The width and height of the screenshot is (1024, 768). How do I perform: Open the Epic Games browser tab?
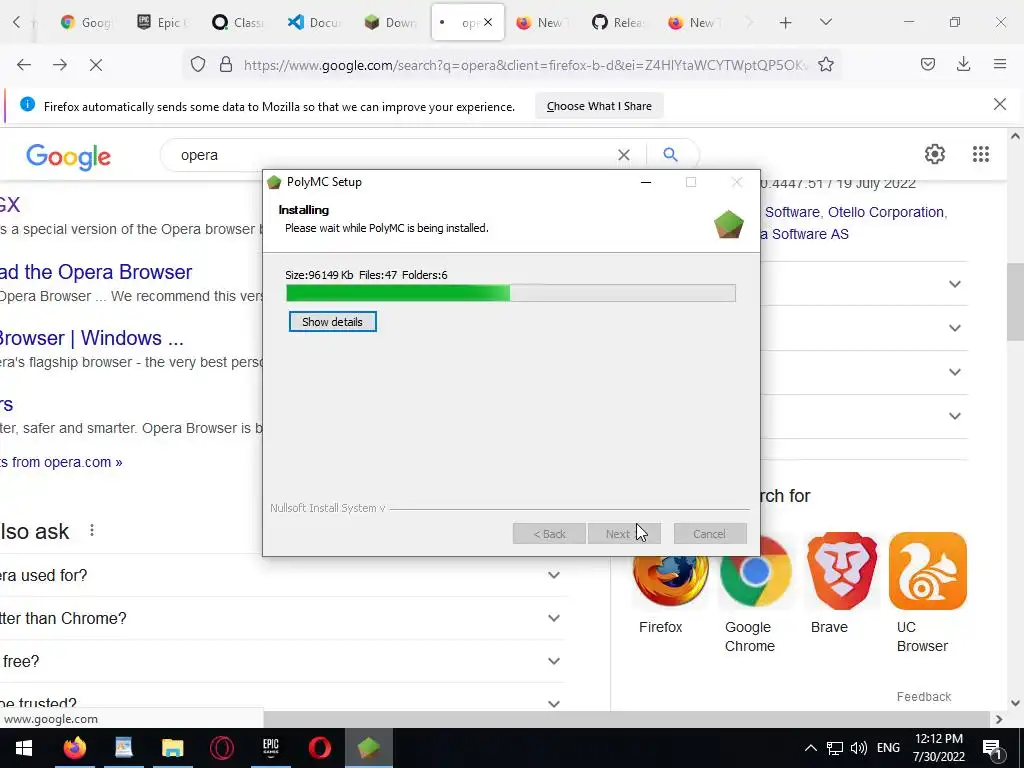(163, 22)
